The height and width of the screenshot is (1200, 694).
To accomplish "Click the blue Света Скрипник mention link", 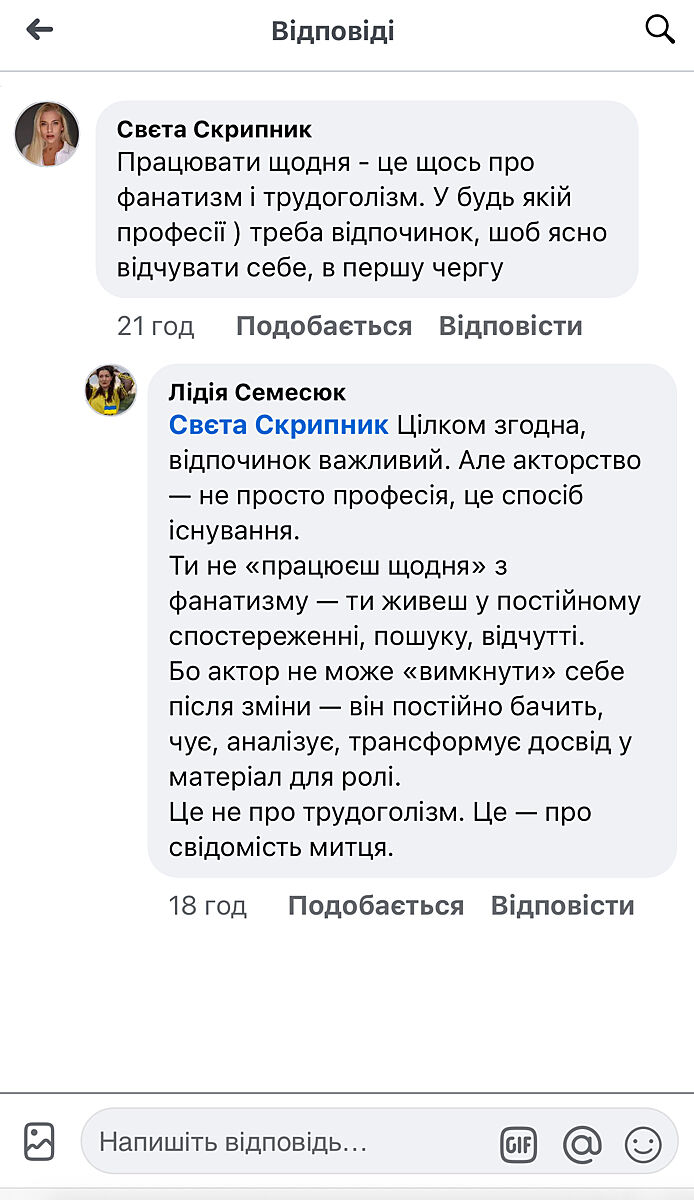I will pos(279,426).
